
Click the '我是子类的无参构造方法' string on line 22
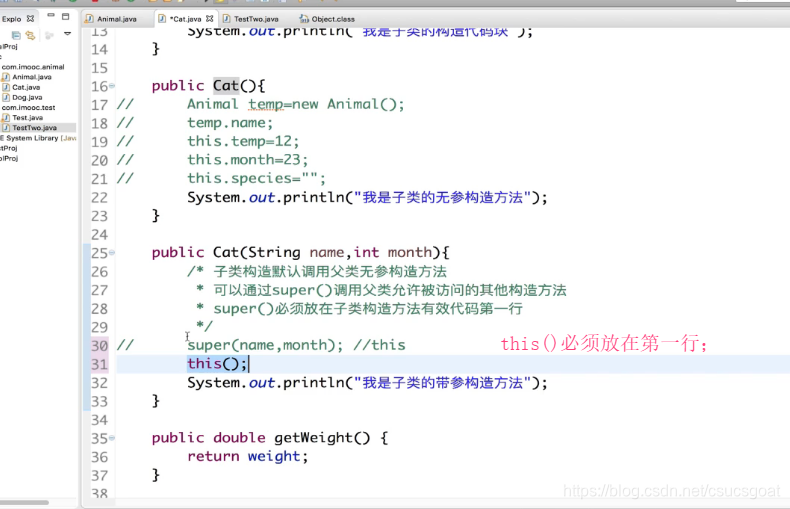coord(442,198)
